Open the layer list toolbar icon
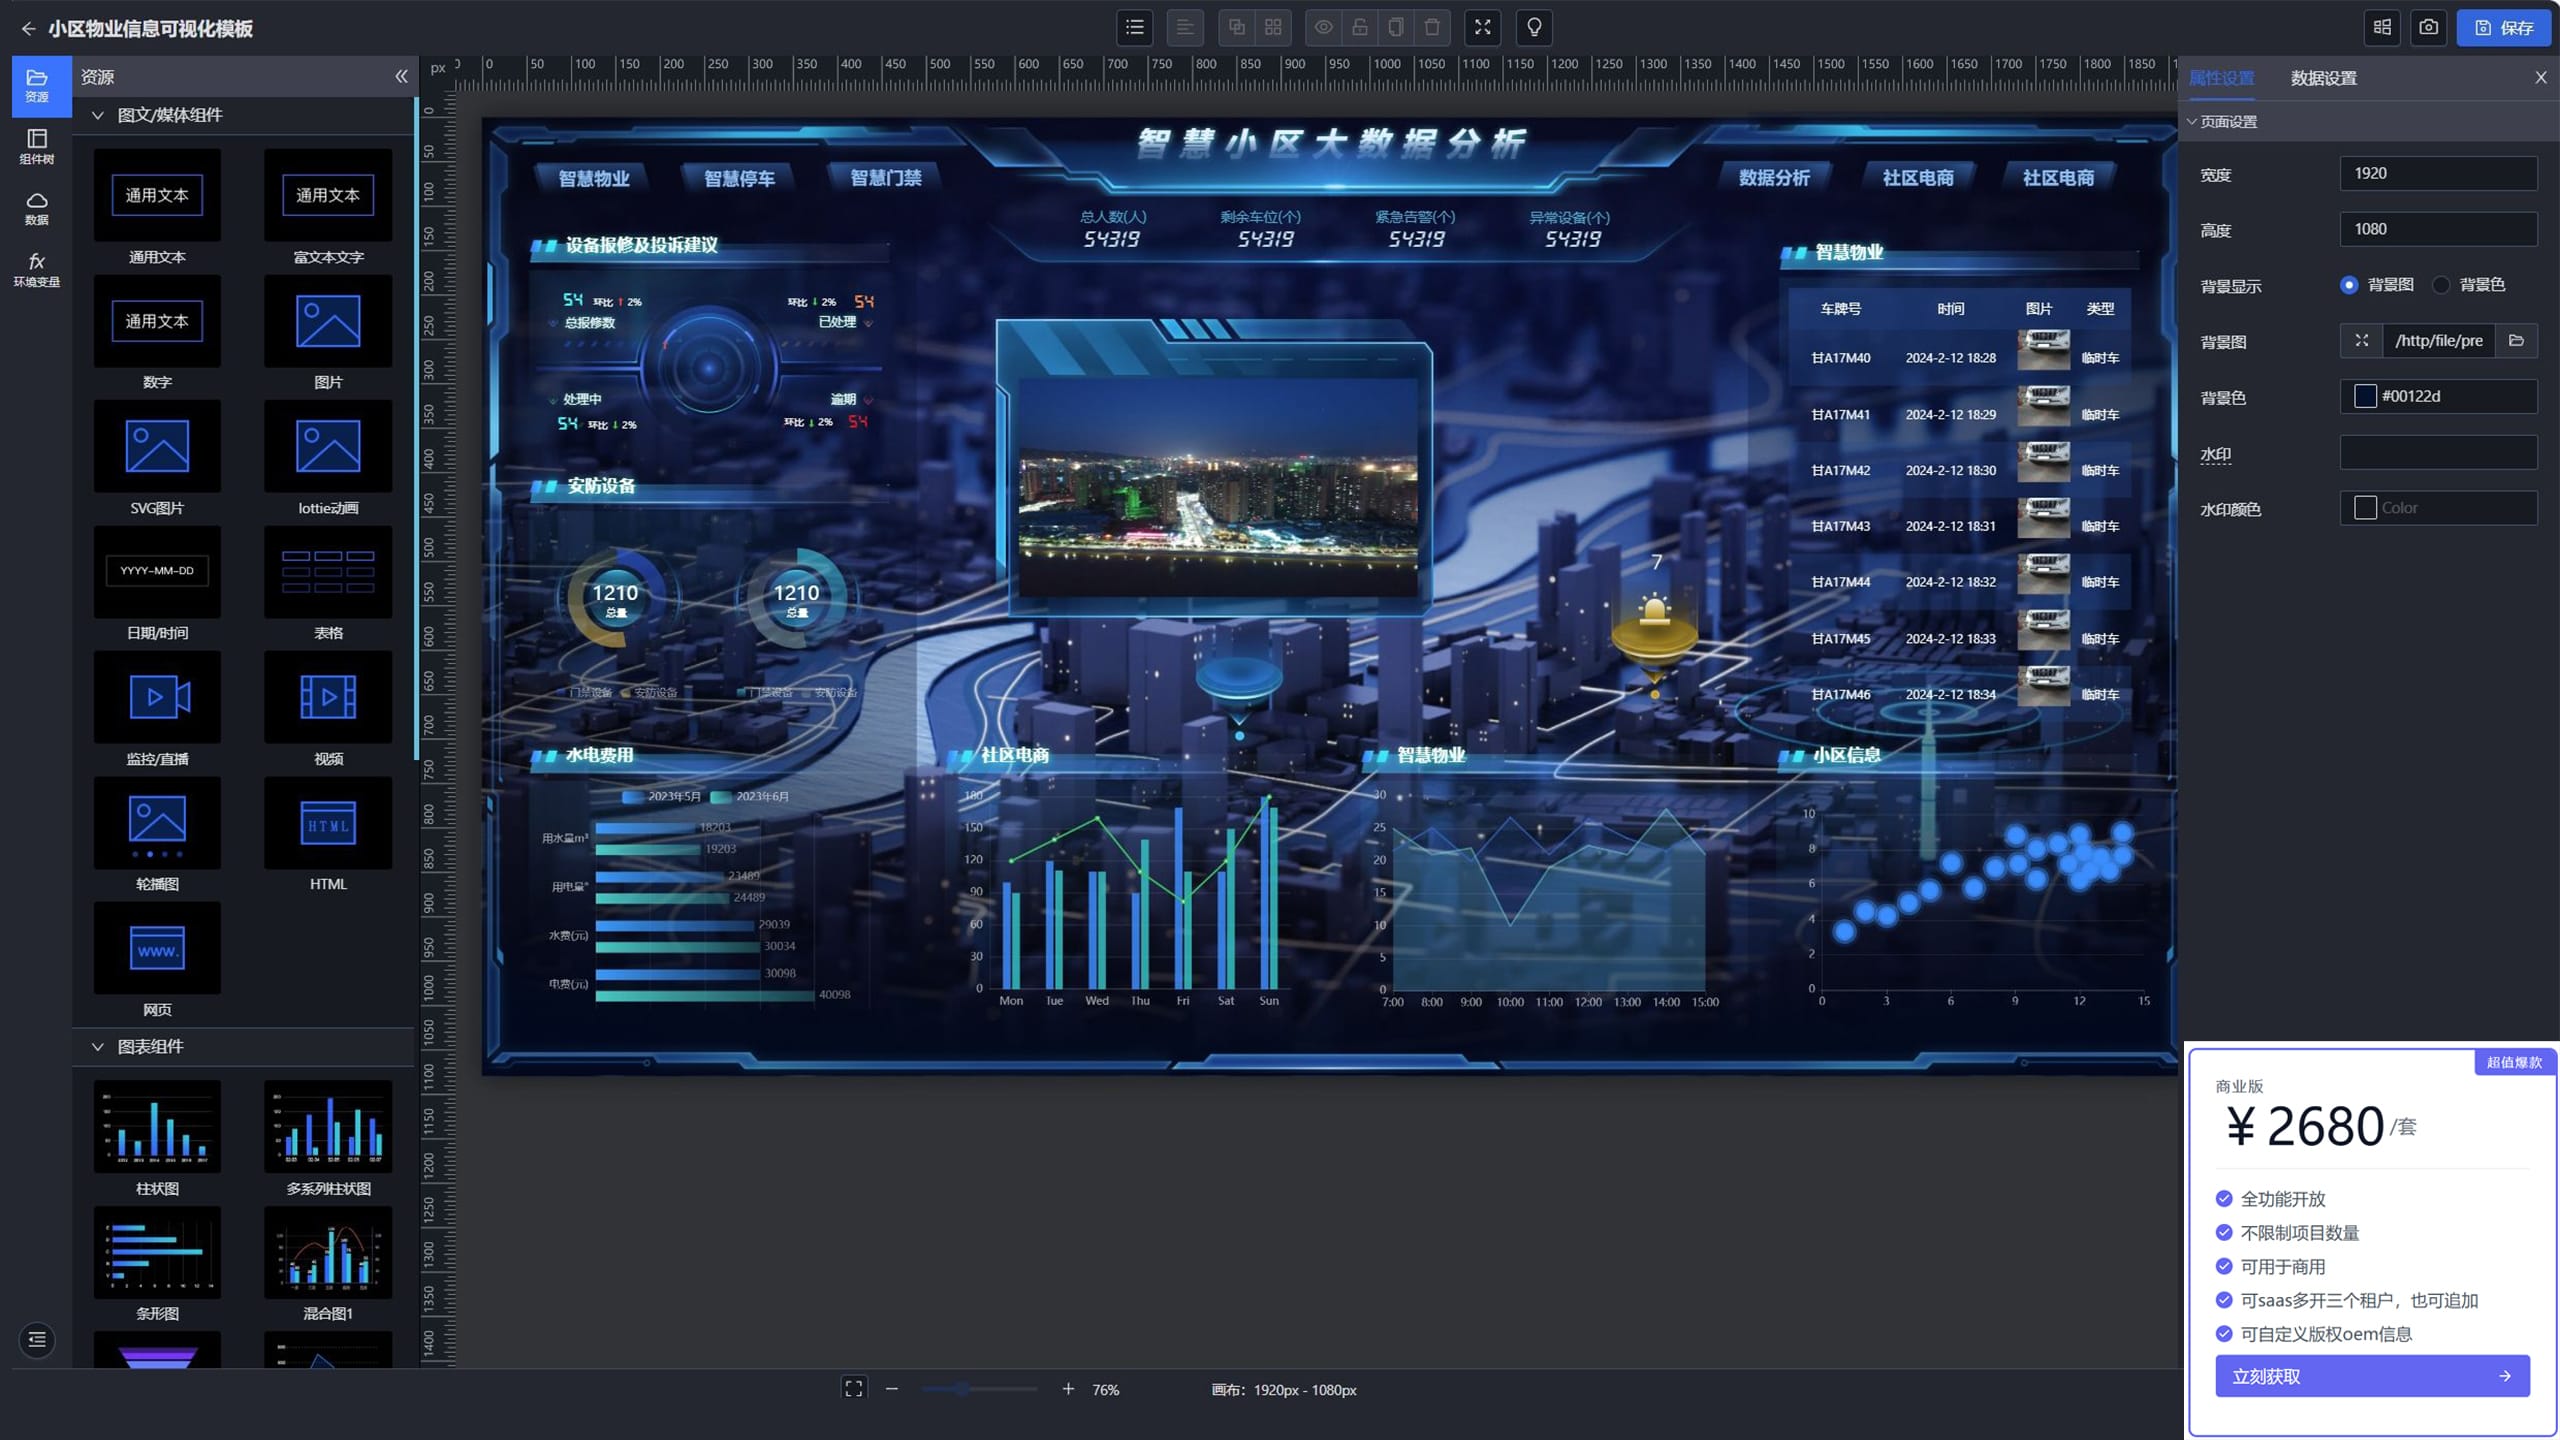This screenshot has width=2560, height=1440. point(1134,28)
